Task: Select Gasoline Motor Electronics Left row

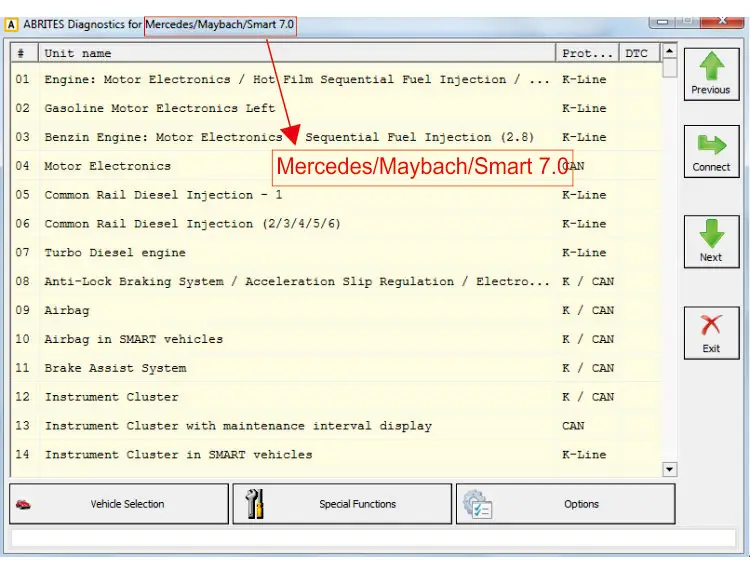Action: coord(336,108)
